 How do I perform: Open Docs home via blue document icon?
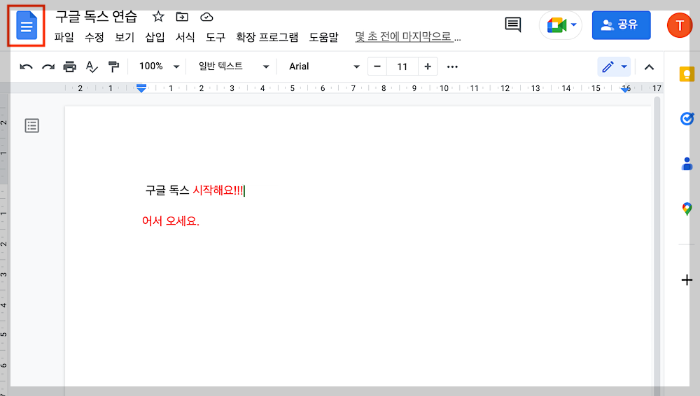click(26, 26)
